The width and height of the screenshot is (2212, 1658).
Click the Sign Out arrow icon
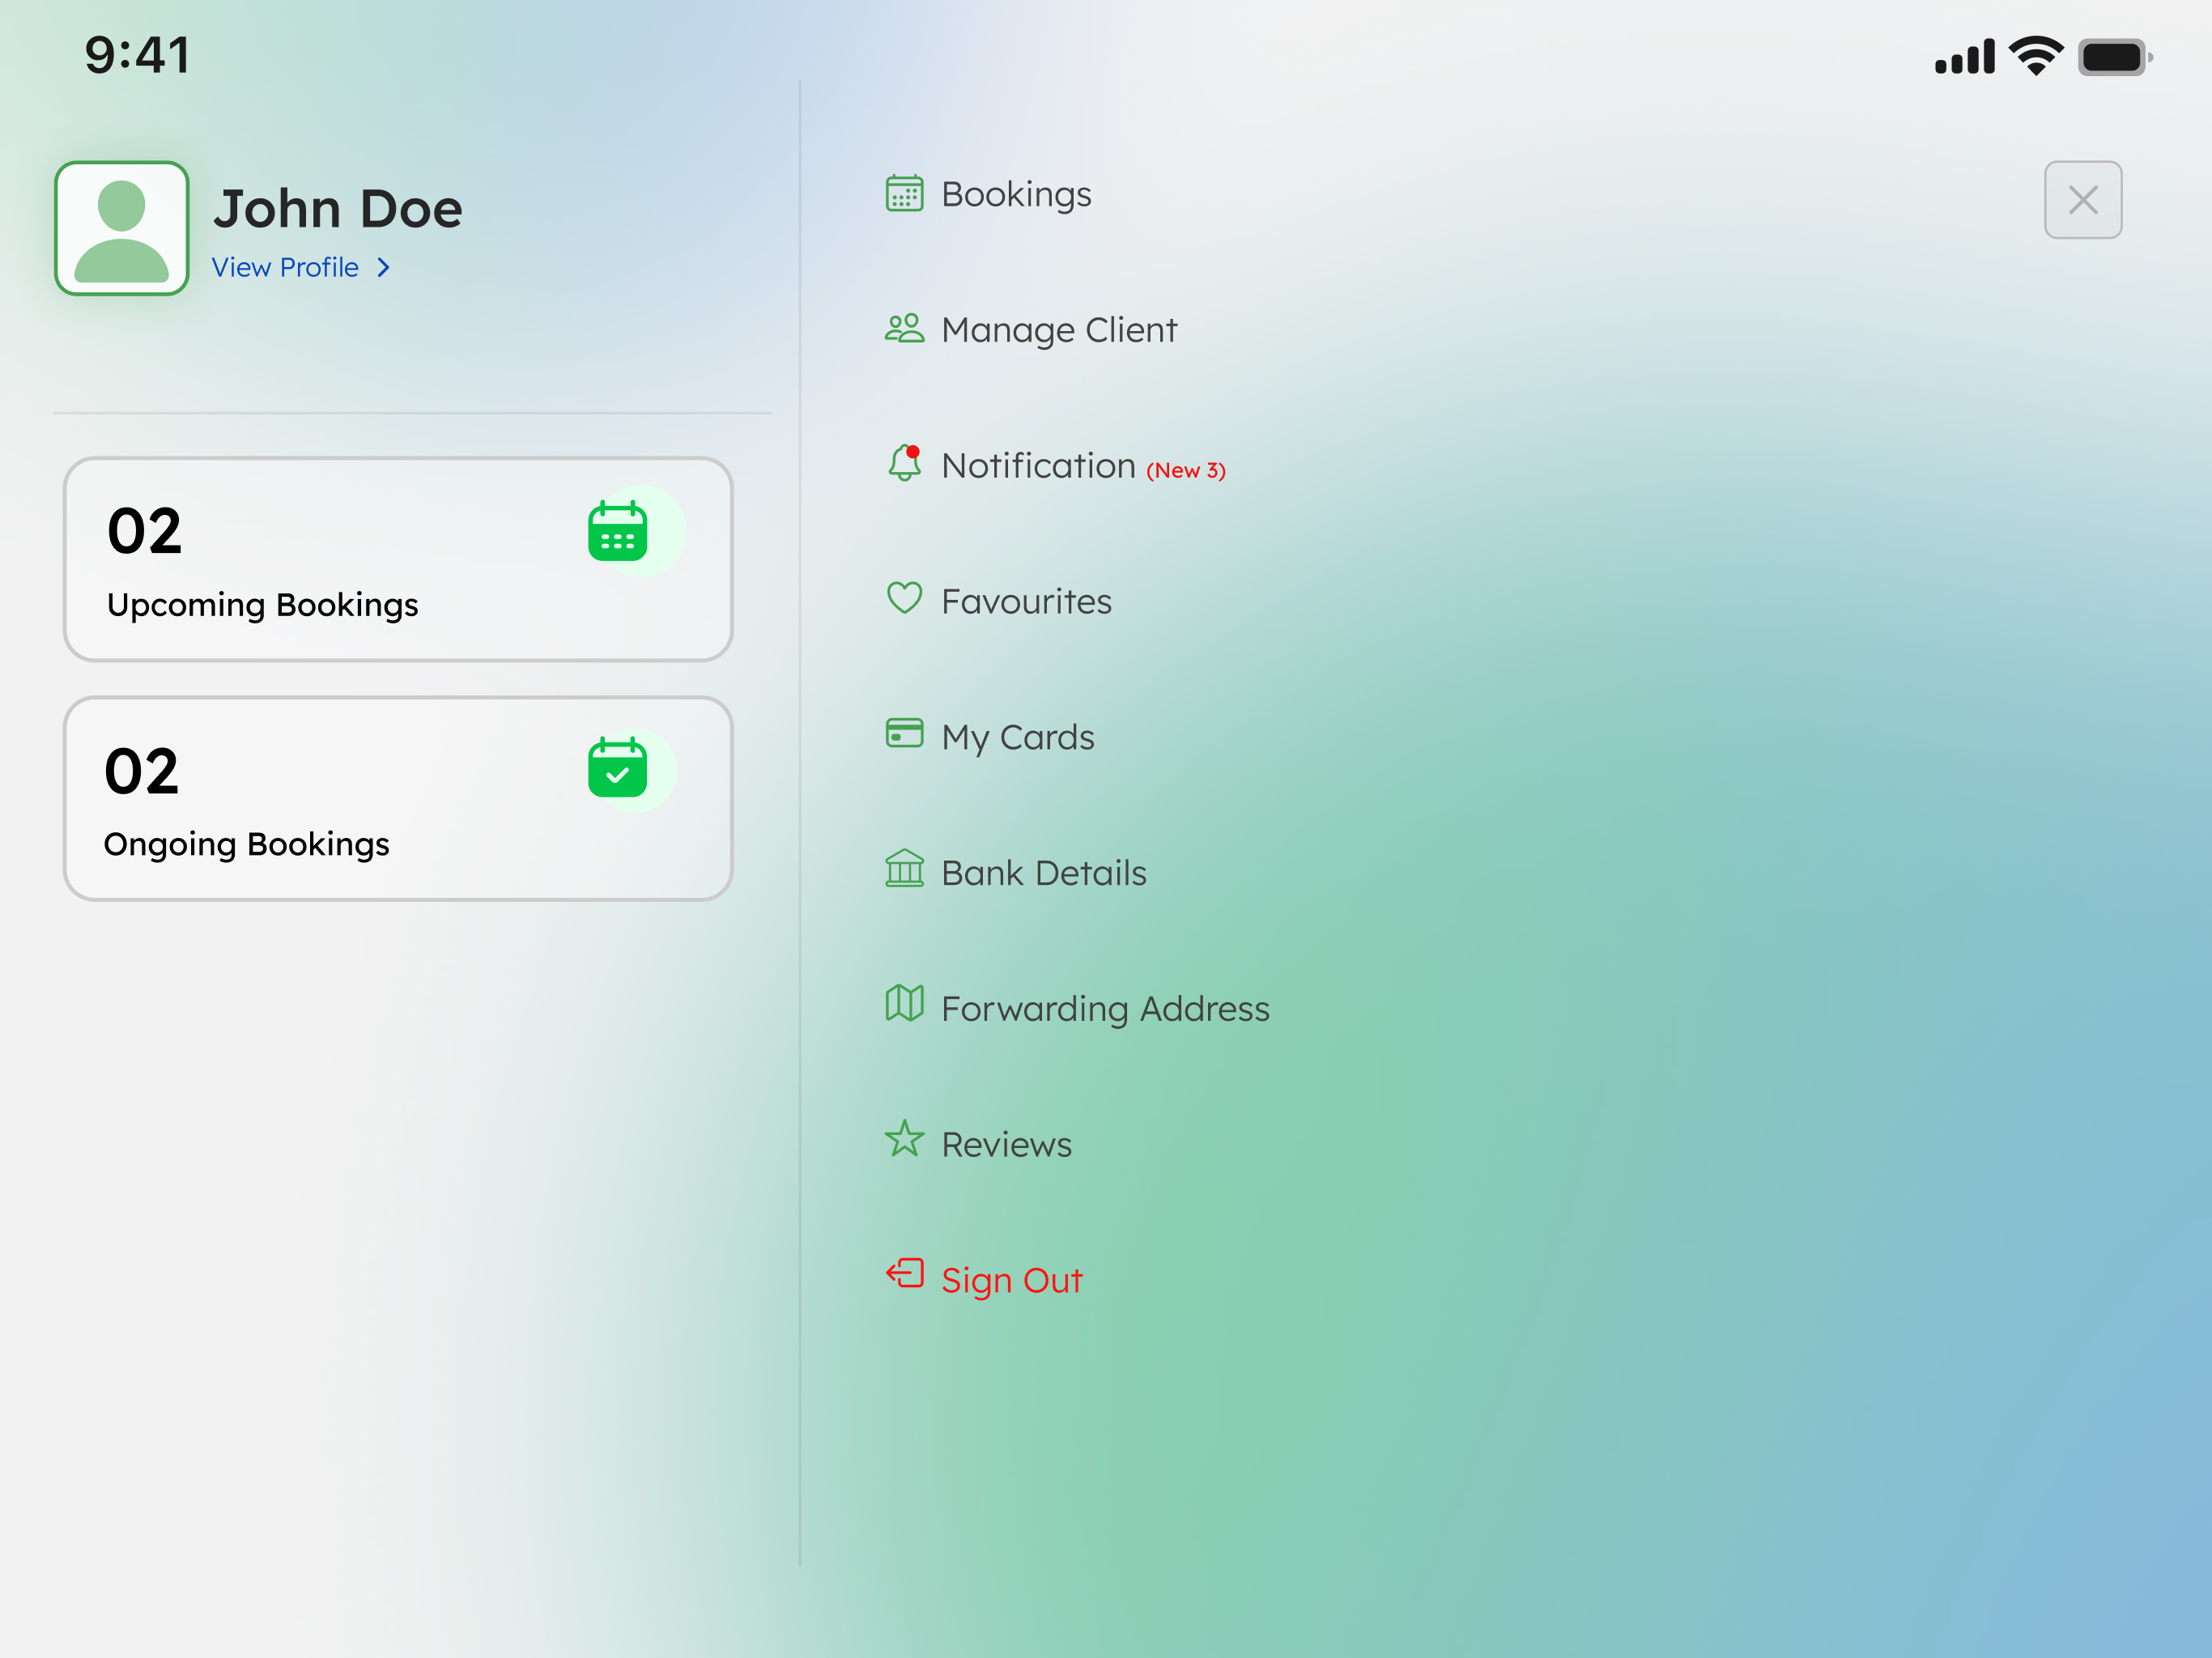(904, 1273)
